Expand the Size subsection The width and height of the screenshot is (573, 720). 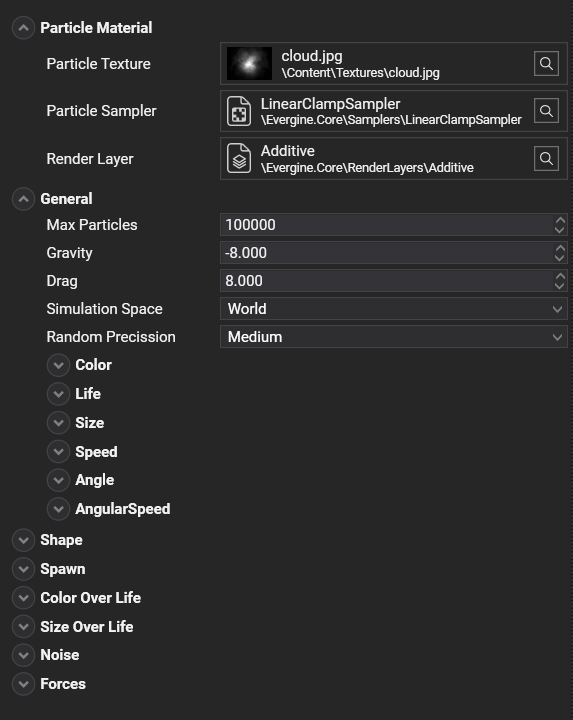click(x=58, y=423)
